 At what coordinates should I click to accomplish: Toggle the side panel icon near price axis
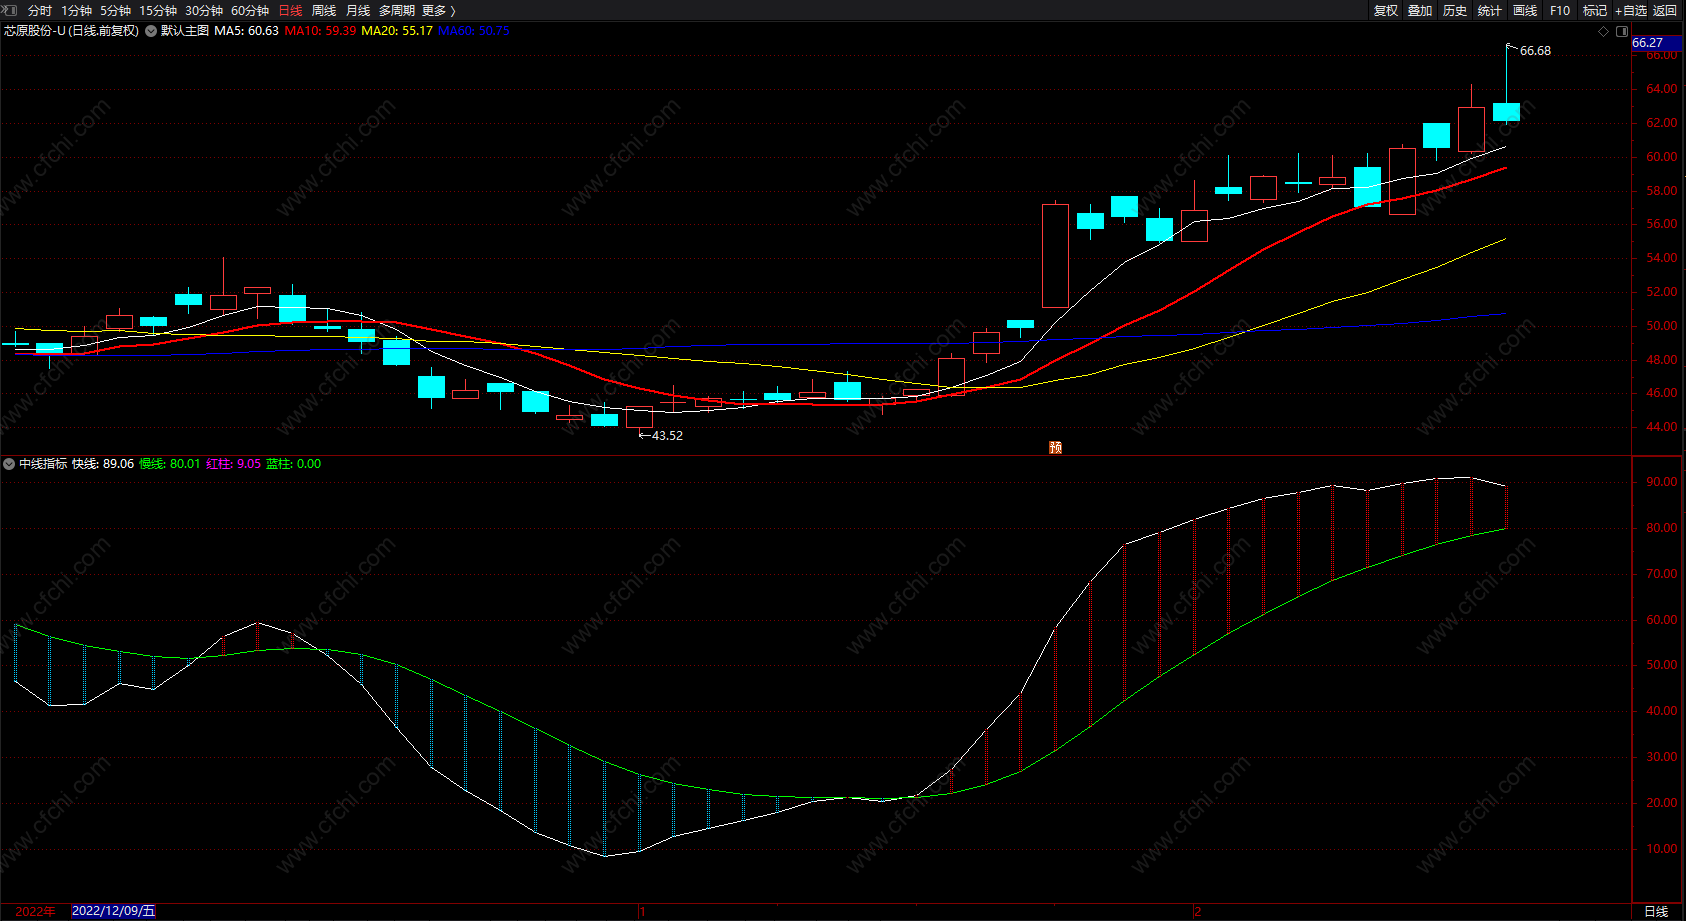tap(1622, 31)
